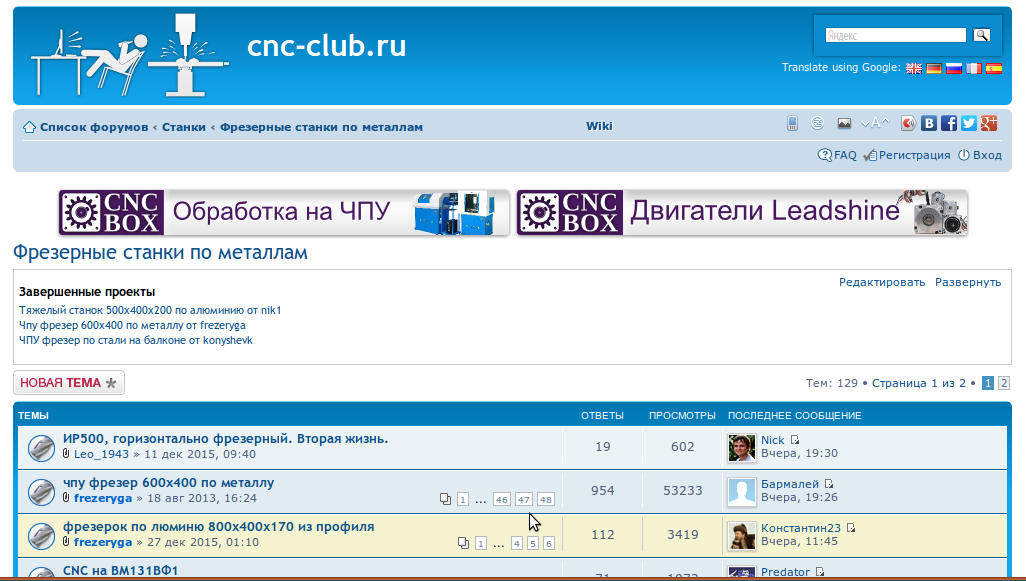Image resolution: width=1026 pixels, height=581 pixels.
Task: Click Nick's avatar thumbnail
Action: [x=741, y=448]
